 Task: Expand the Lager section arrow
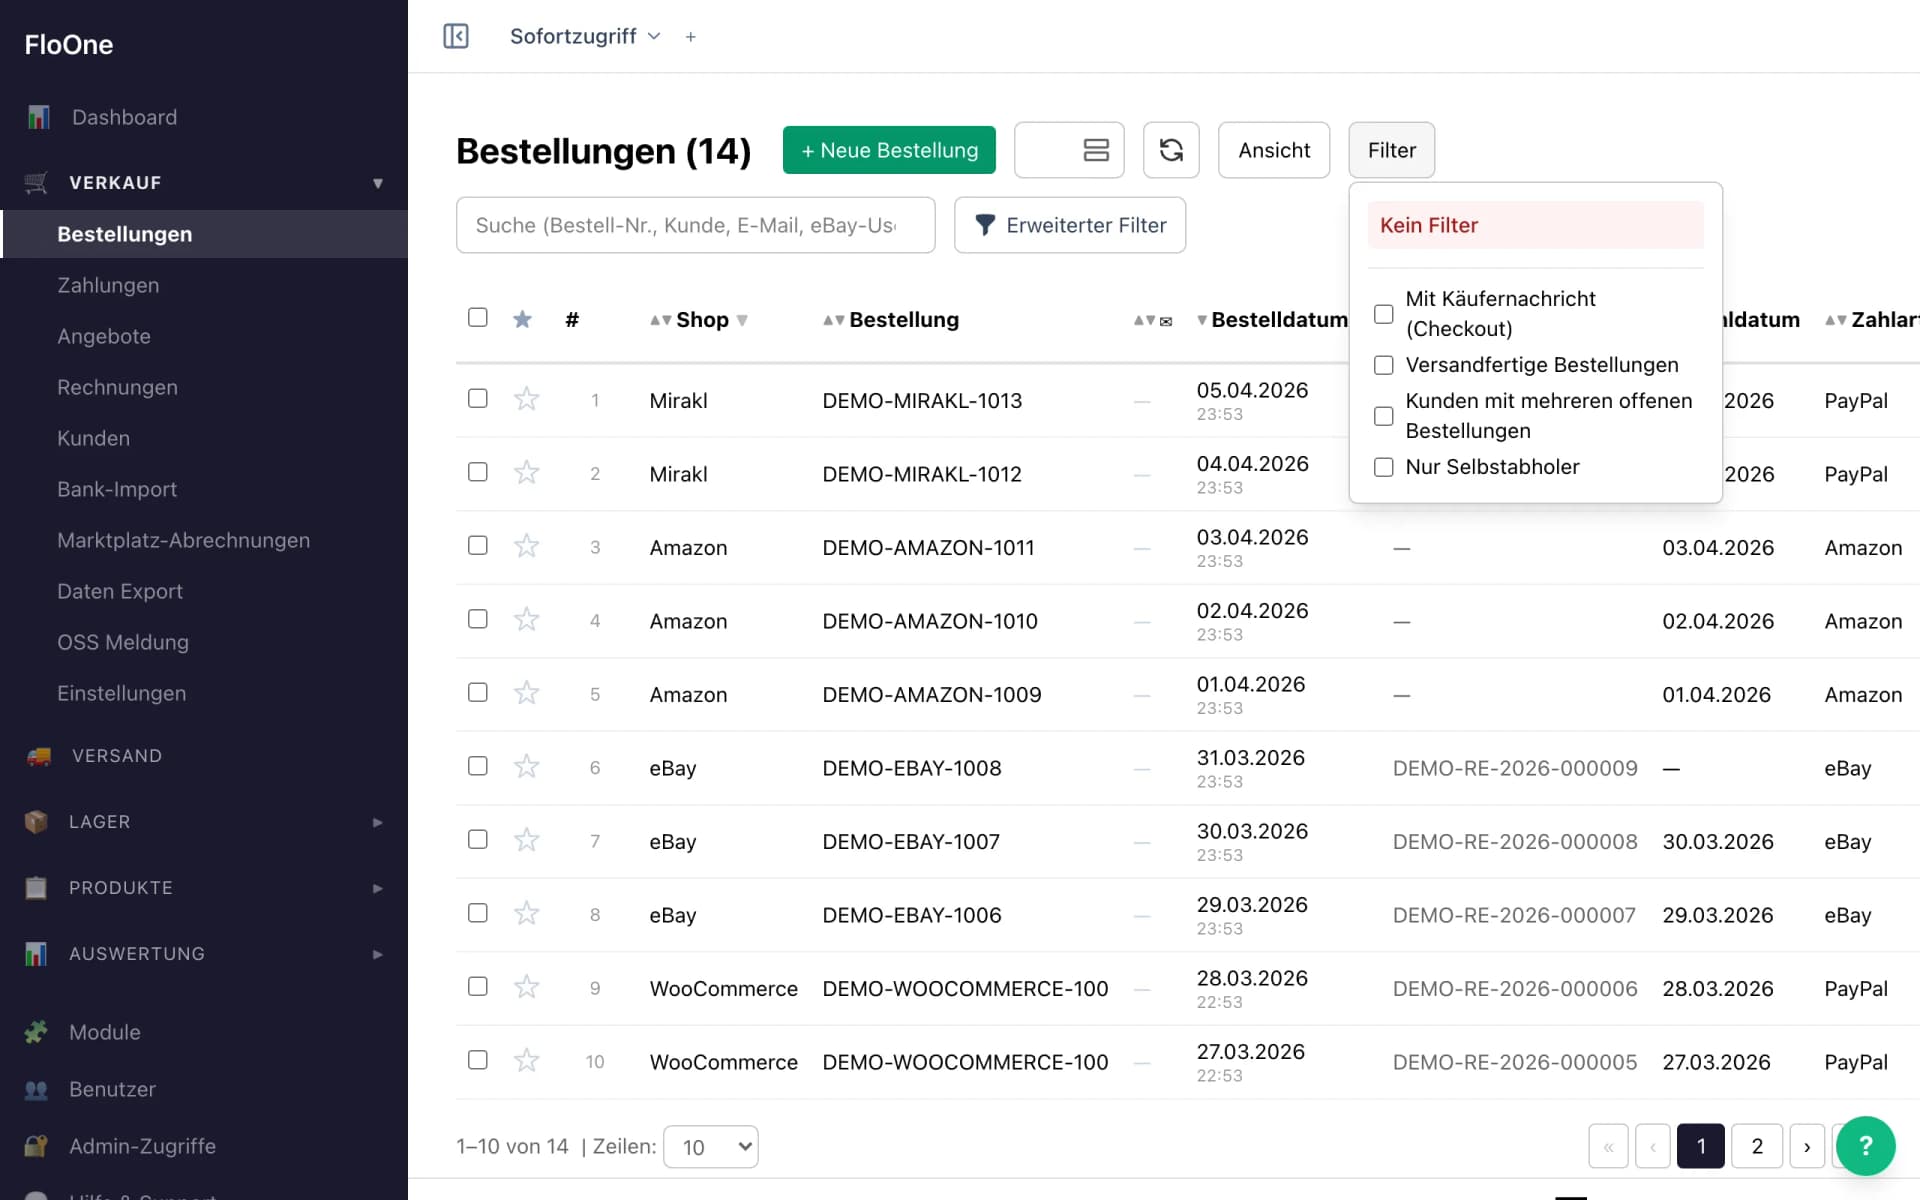(378, 822)
